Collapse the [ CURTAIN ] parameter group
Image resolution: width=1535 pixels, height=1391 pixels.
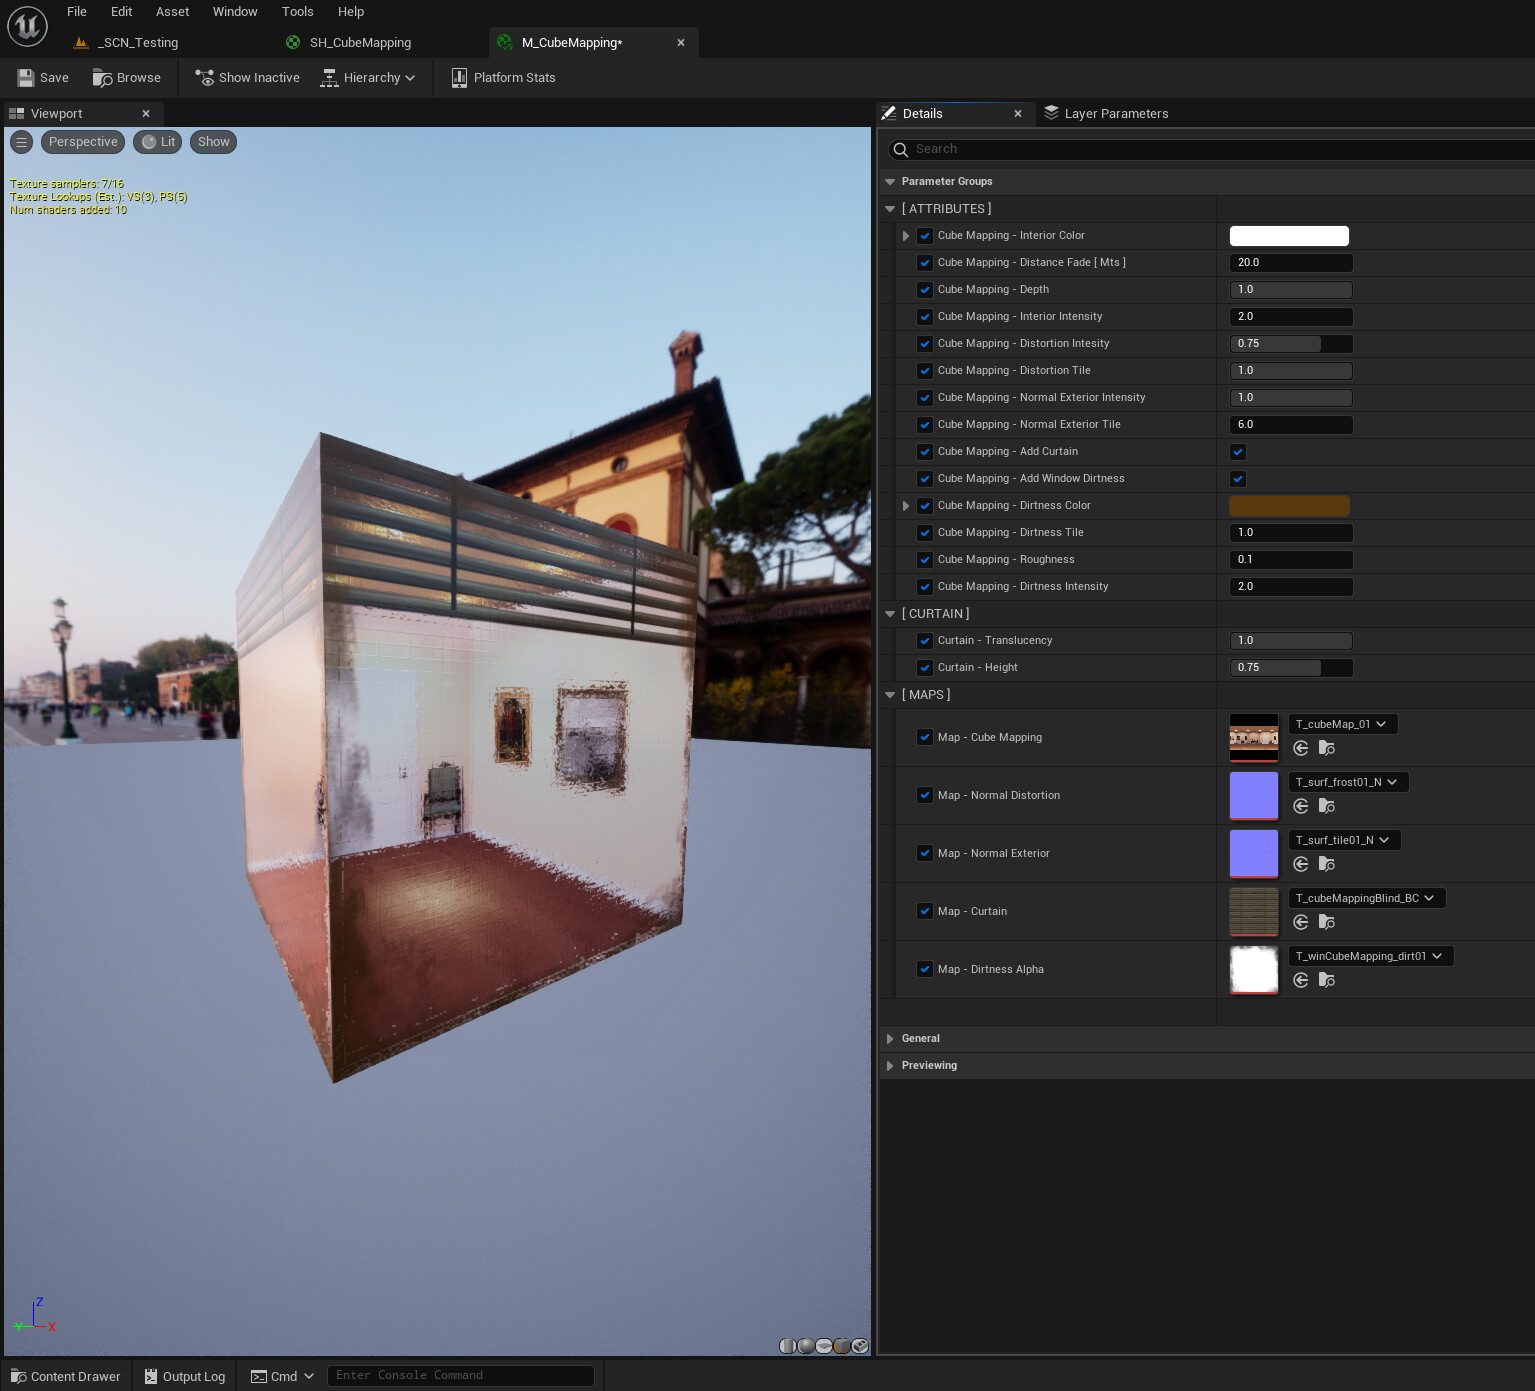[890, 613]
